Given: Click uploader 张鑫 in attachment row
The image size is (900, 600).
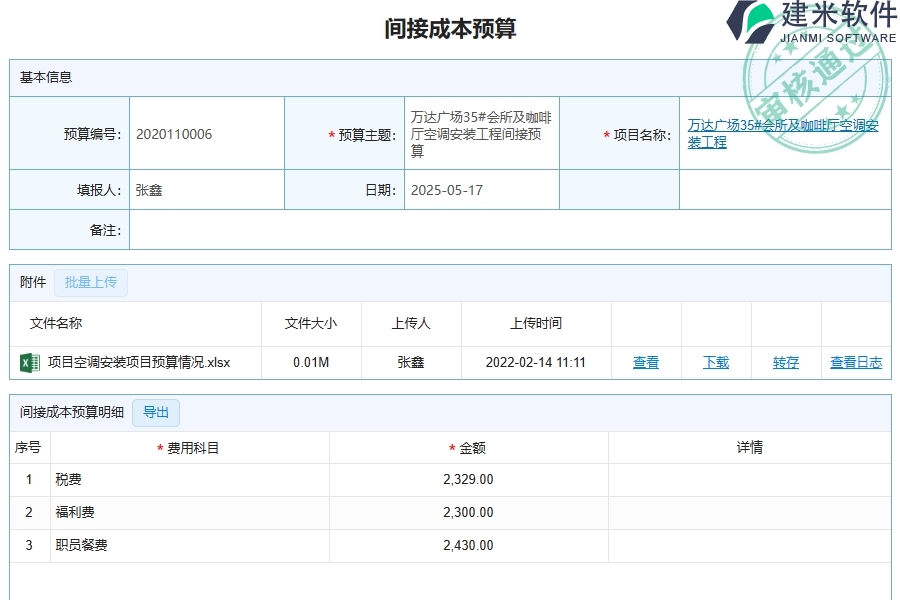Looking at the screenshot, I should (x=411, y=362).
